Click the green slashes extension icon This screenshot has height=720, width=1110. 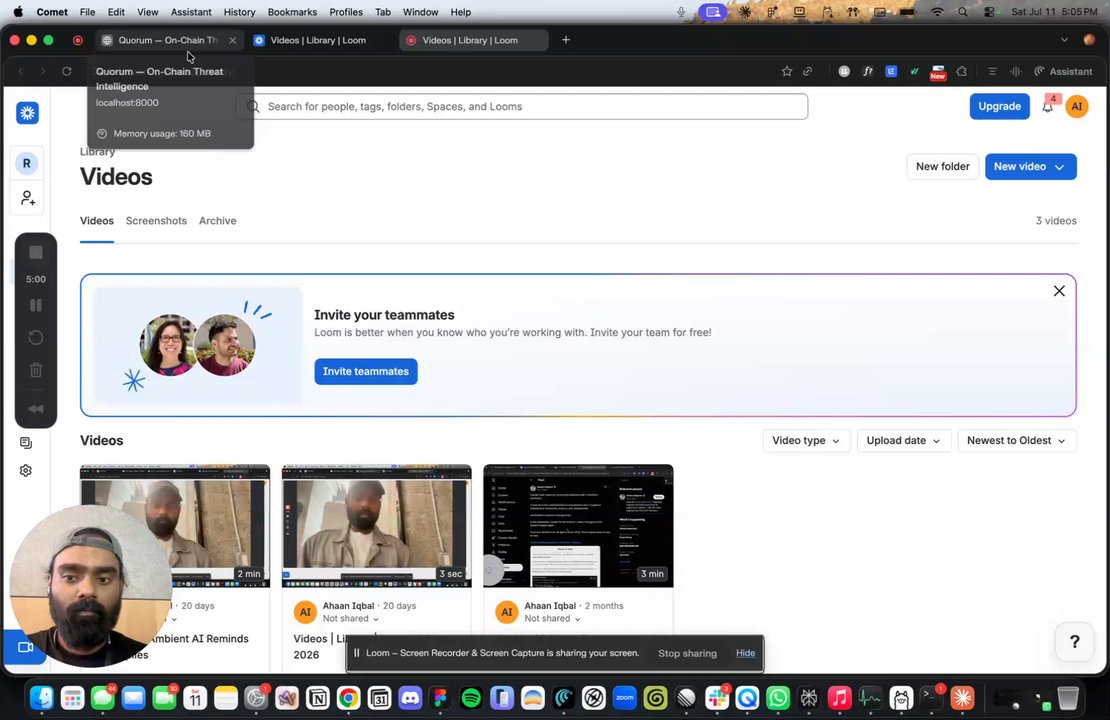915,72
